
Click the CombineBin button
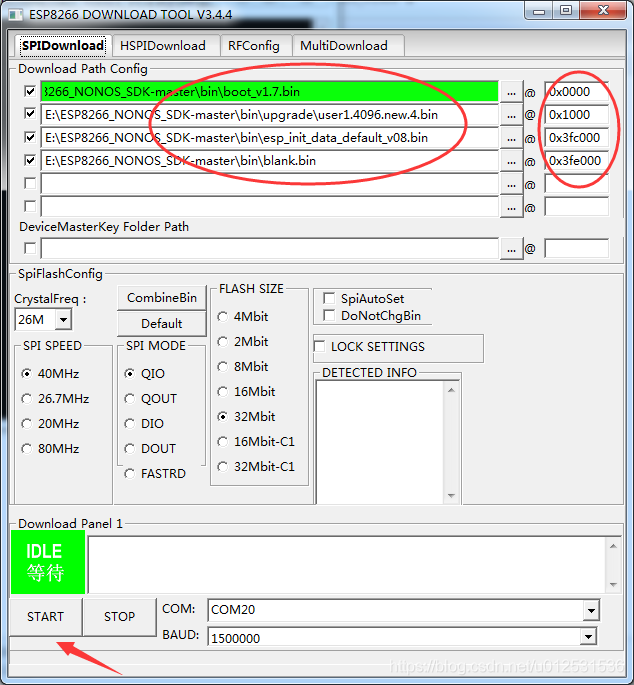pyautogui.click(x=162, y=298)
